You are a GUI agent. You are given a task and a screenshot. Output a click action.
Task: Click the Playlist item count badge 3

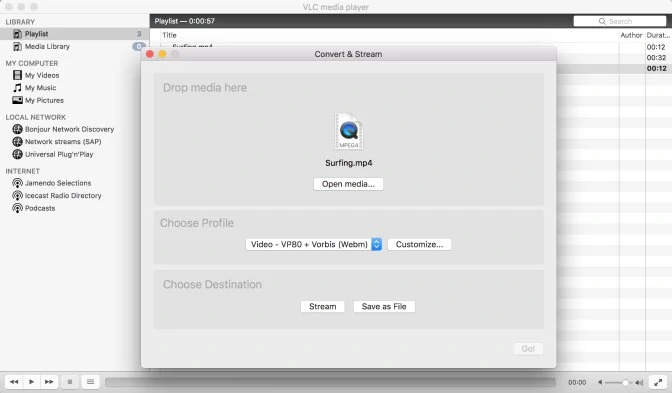pyautogui.click(x=139, y=33)
